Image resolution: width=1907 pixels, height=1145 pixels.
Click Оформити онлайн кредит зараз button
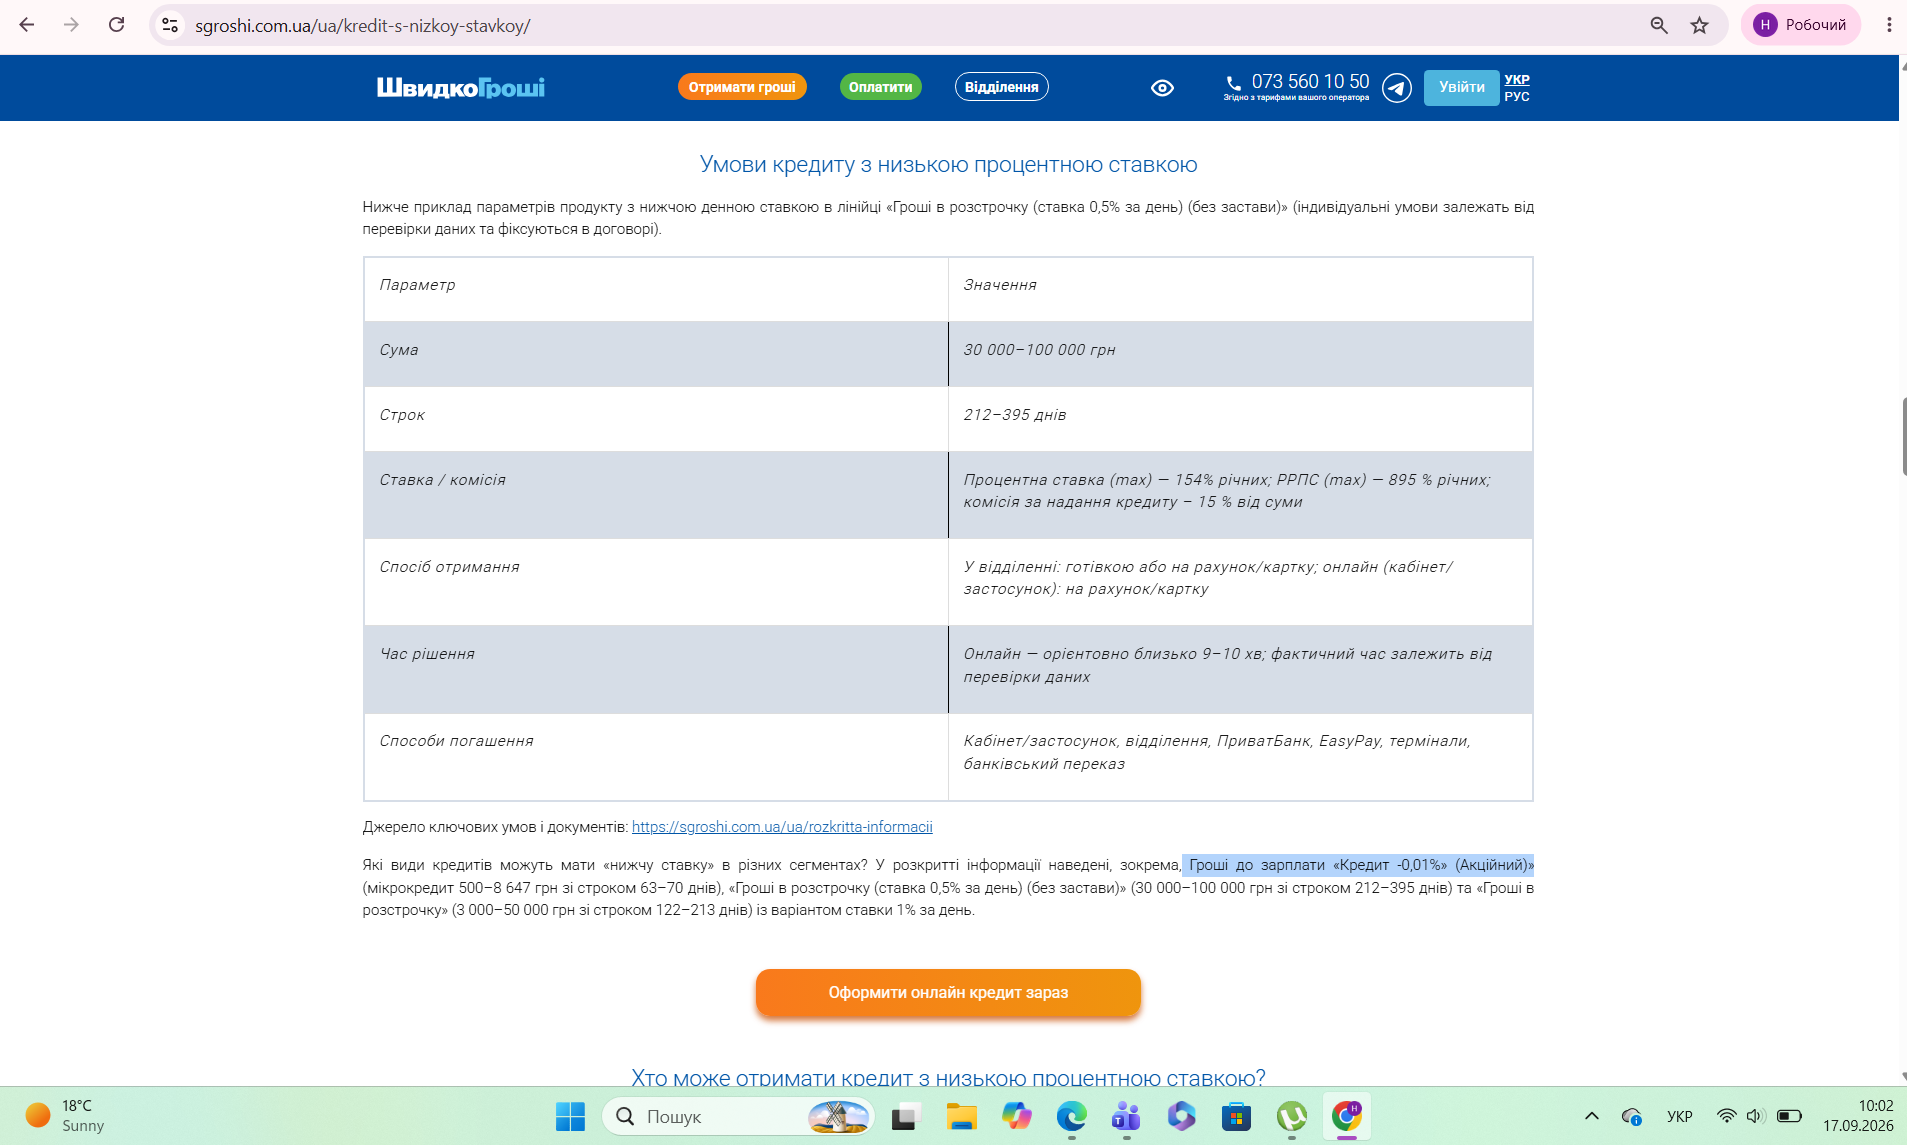[x=948, y=992]
